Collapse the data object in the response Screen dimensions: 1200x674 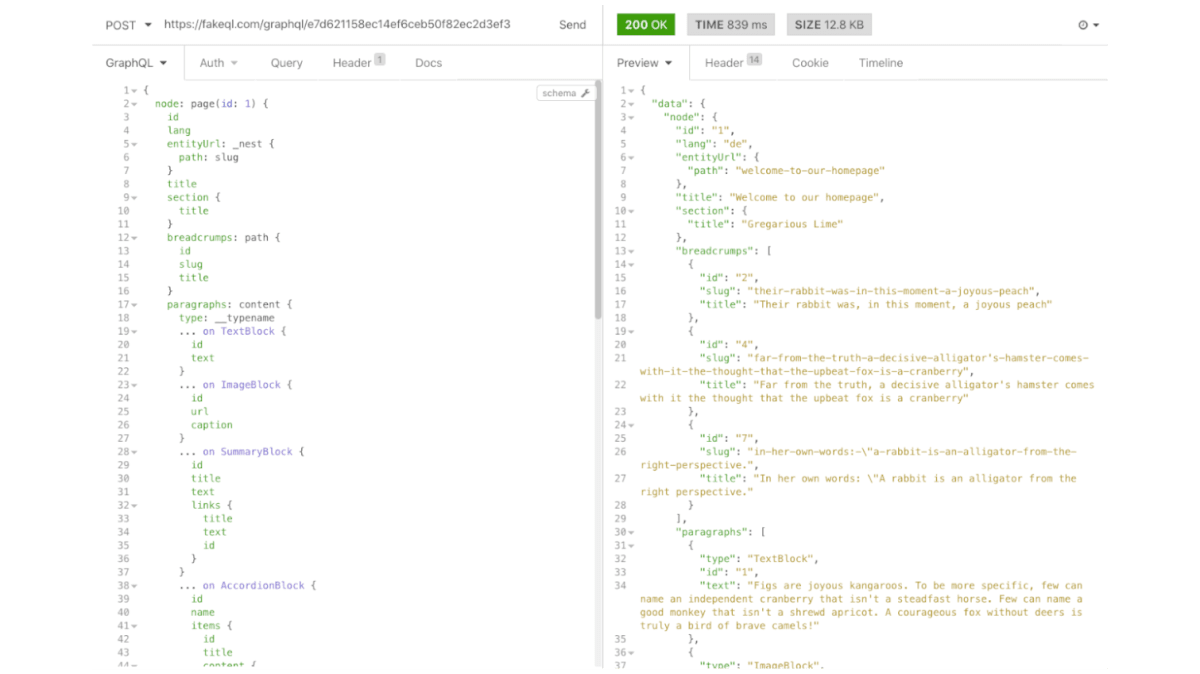[x=633, y=103]
